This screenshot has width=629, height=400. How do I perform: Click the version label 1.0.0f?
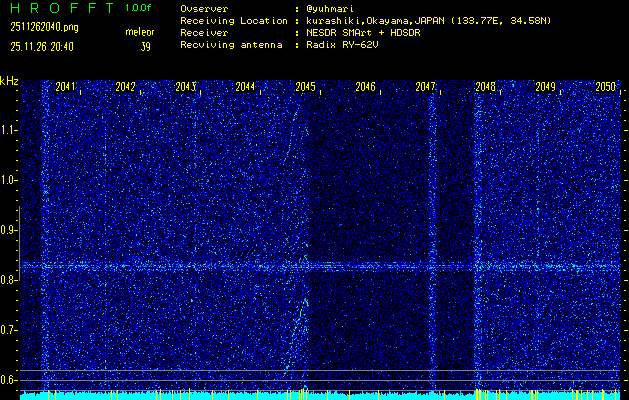coord(138,8)
